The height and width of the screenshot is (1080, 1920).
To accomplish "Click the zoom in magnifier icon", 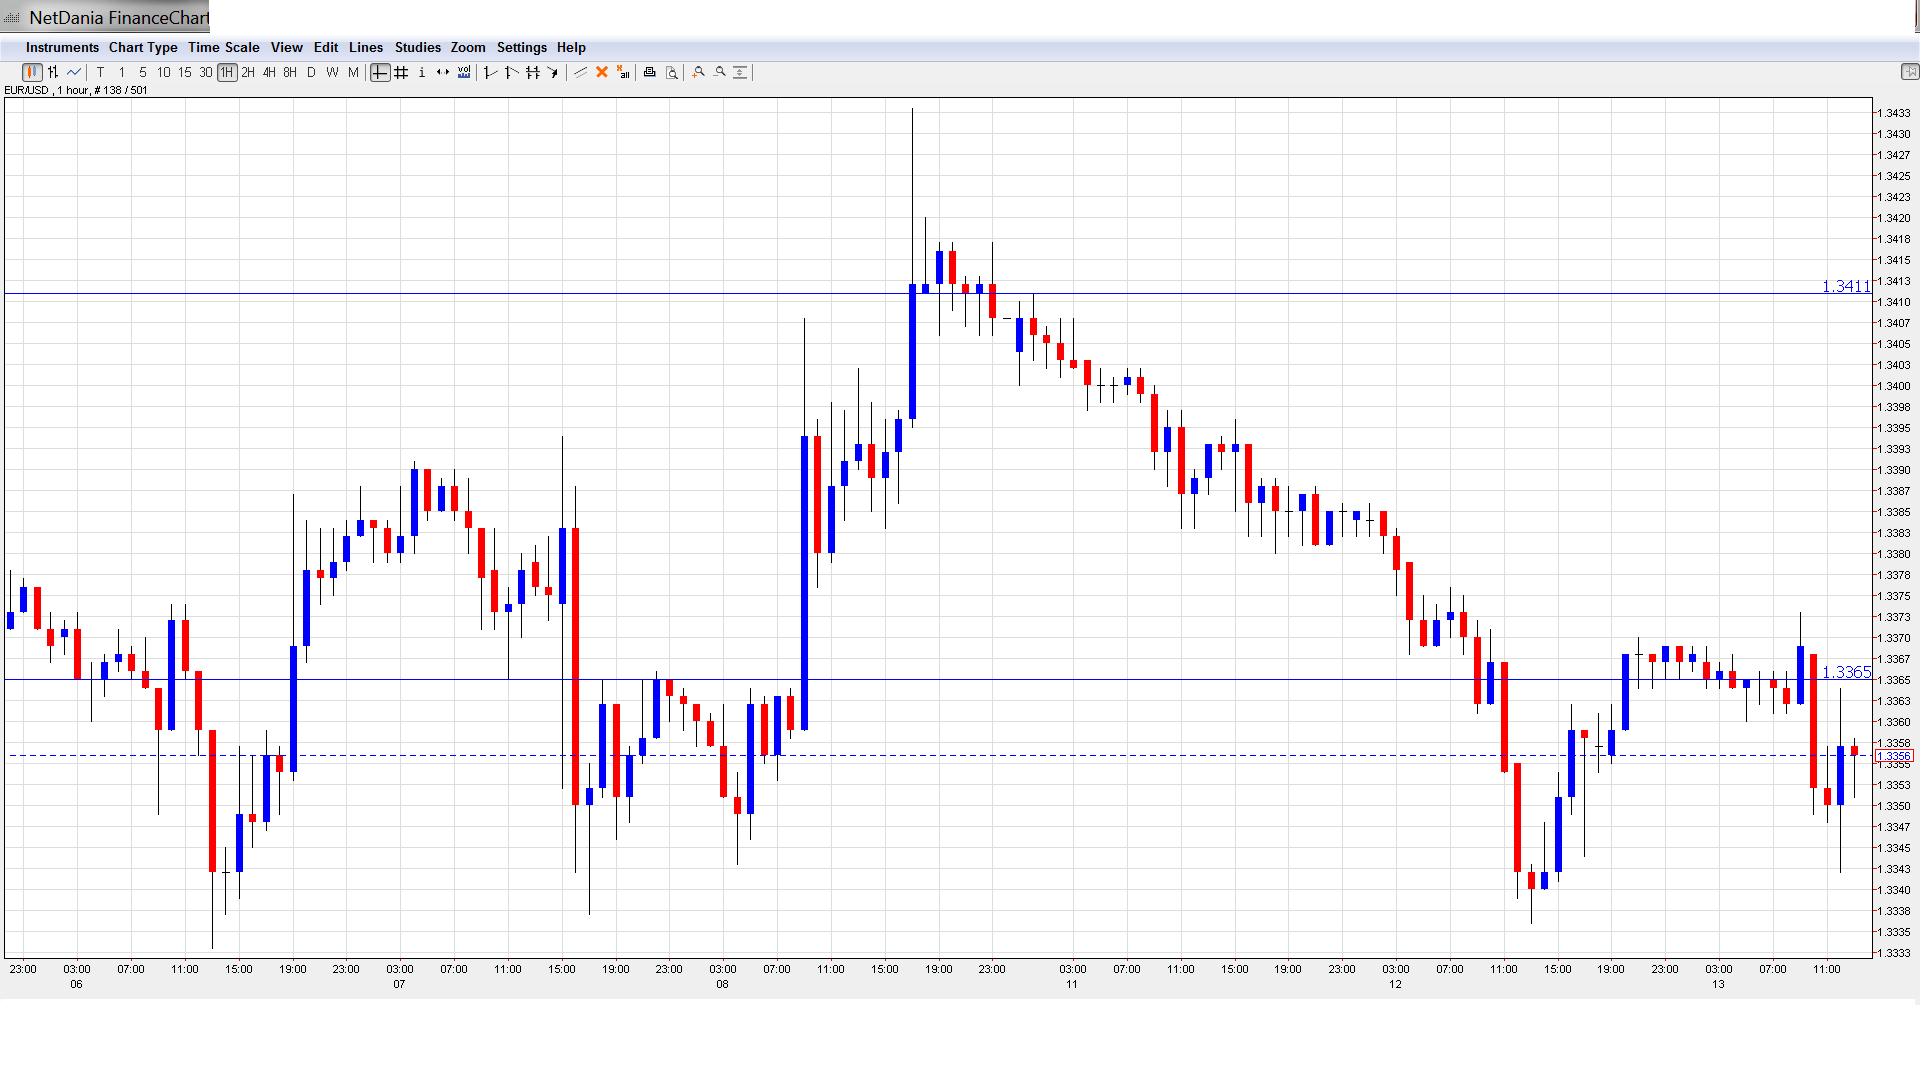I will point(699,72).
